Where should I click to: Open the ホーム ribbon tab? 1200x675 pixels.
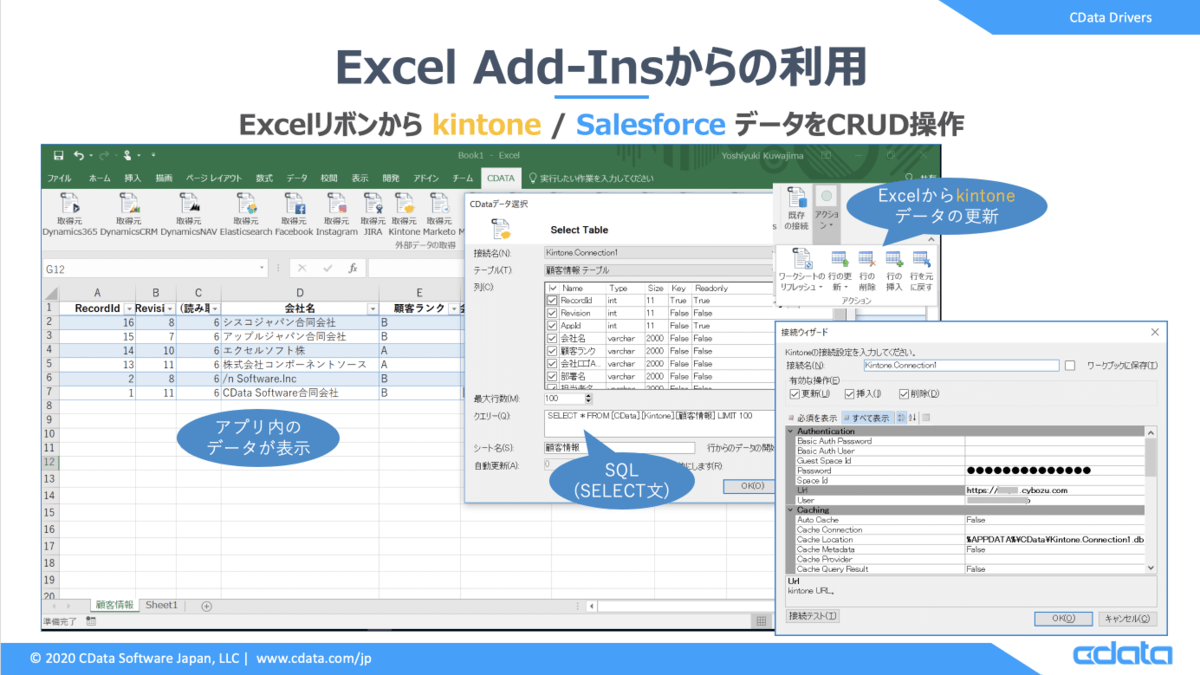(100, 178)
